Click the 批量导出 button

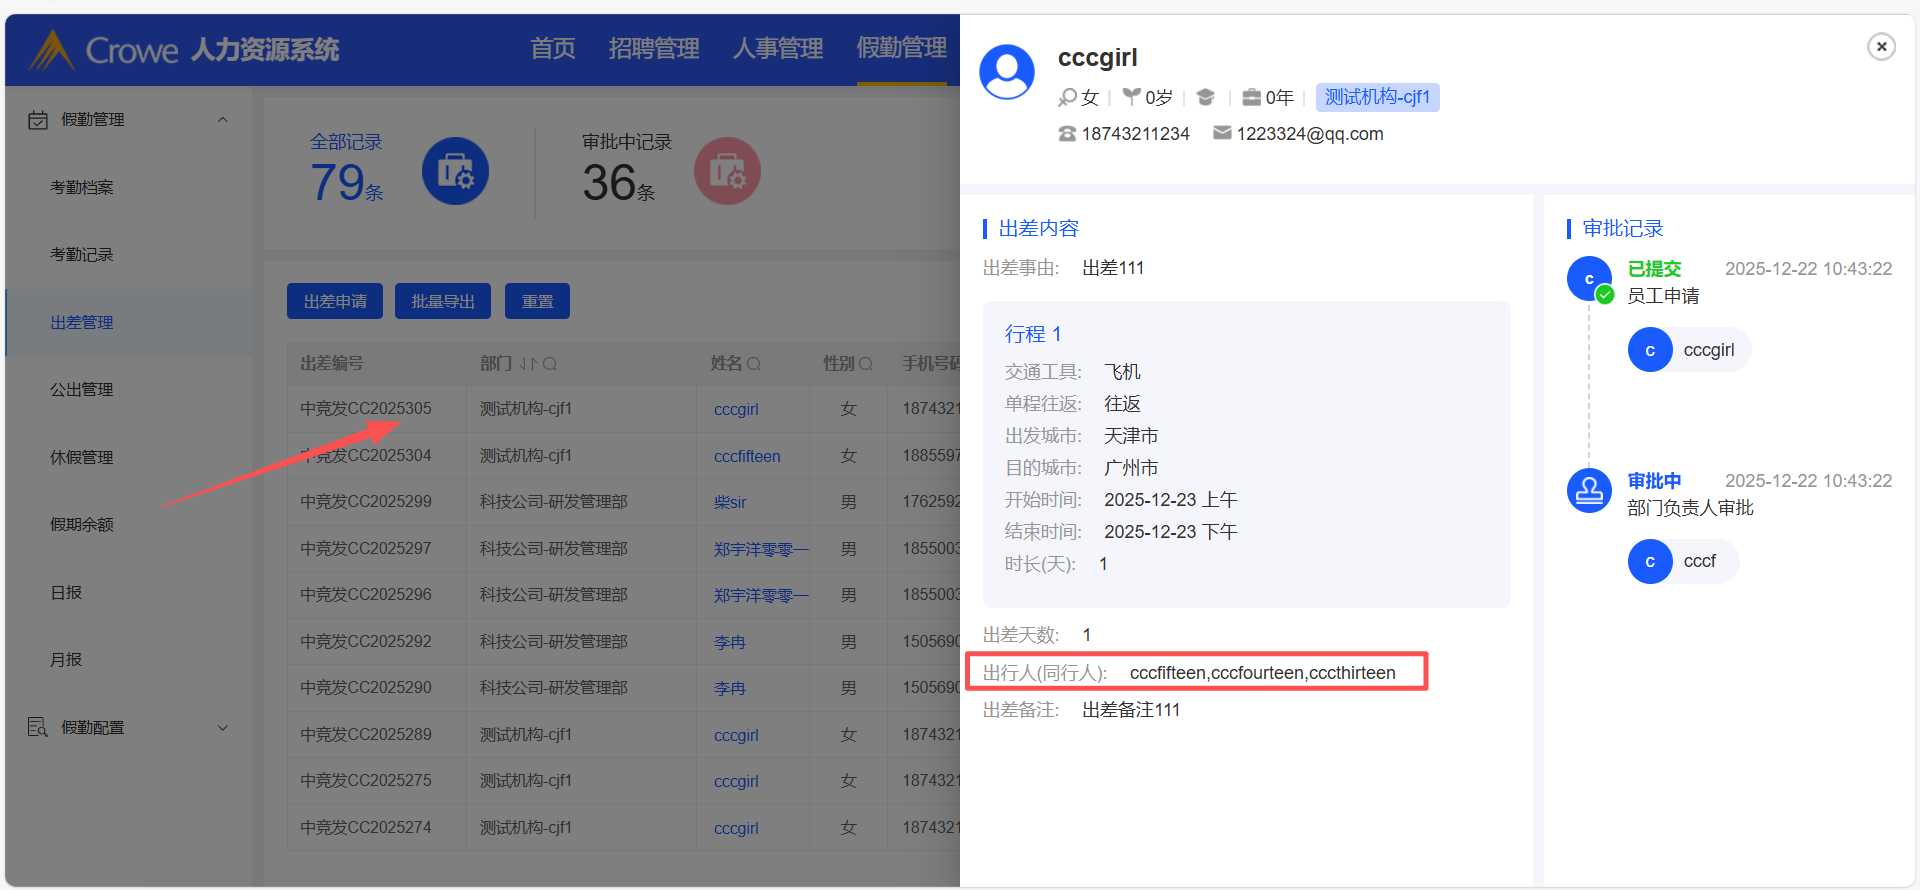443,301
